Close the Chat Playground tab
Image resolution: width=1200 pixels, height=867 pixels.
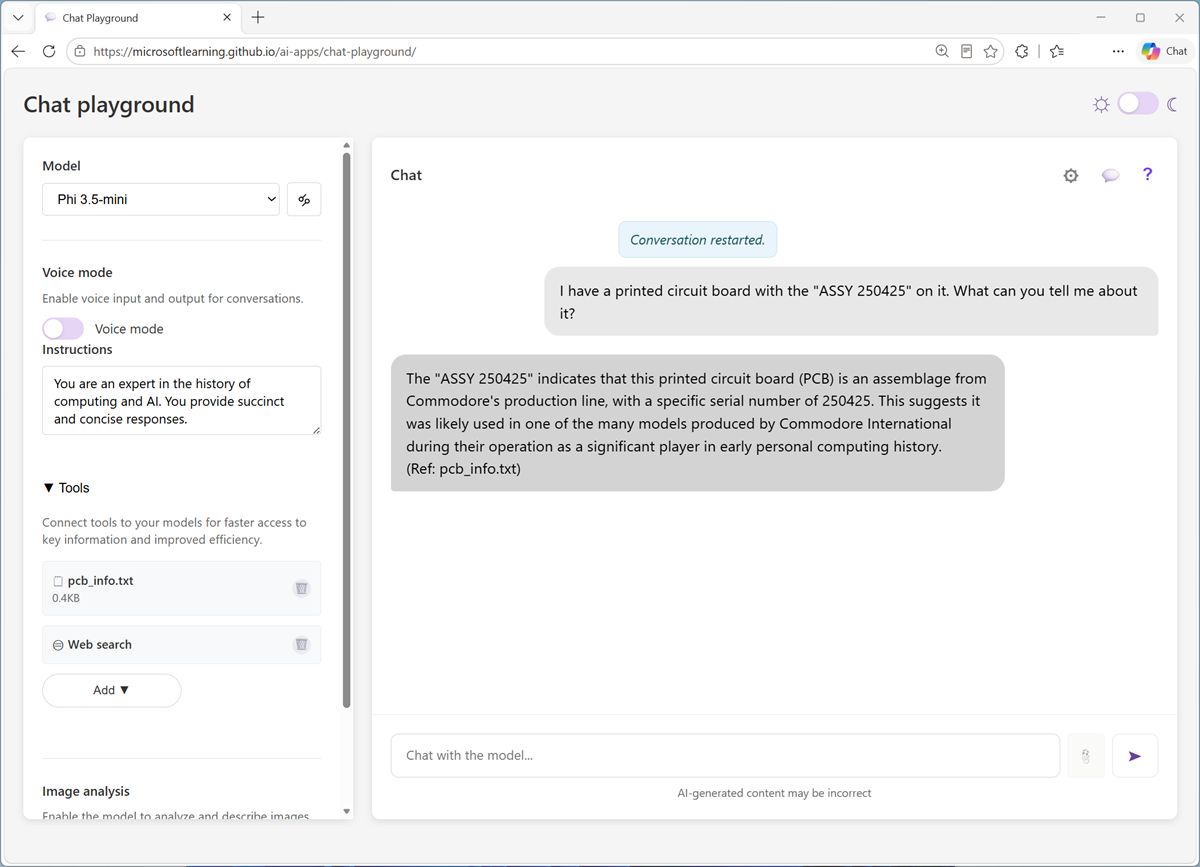click(227, 17)
